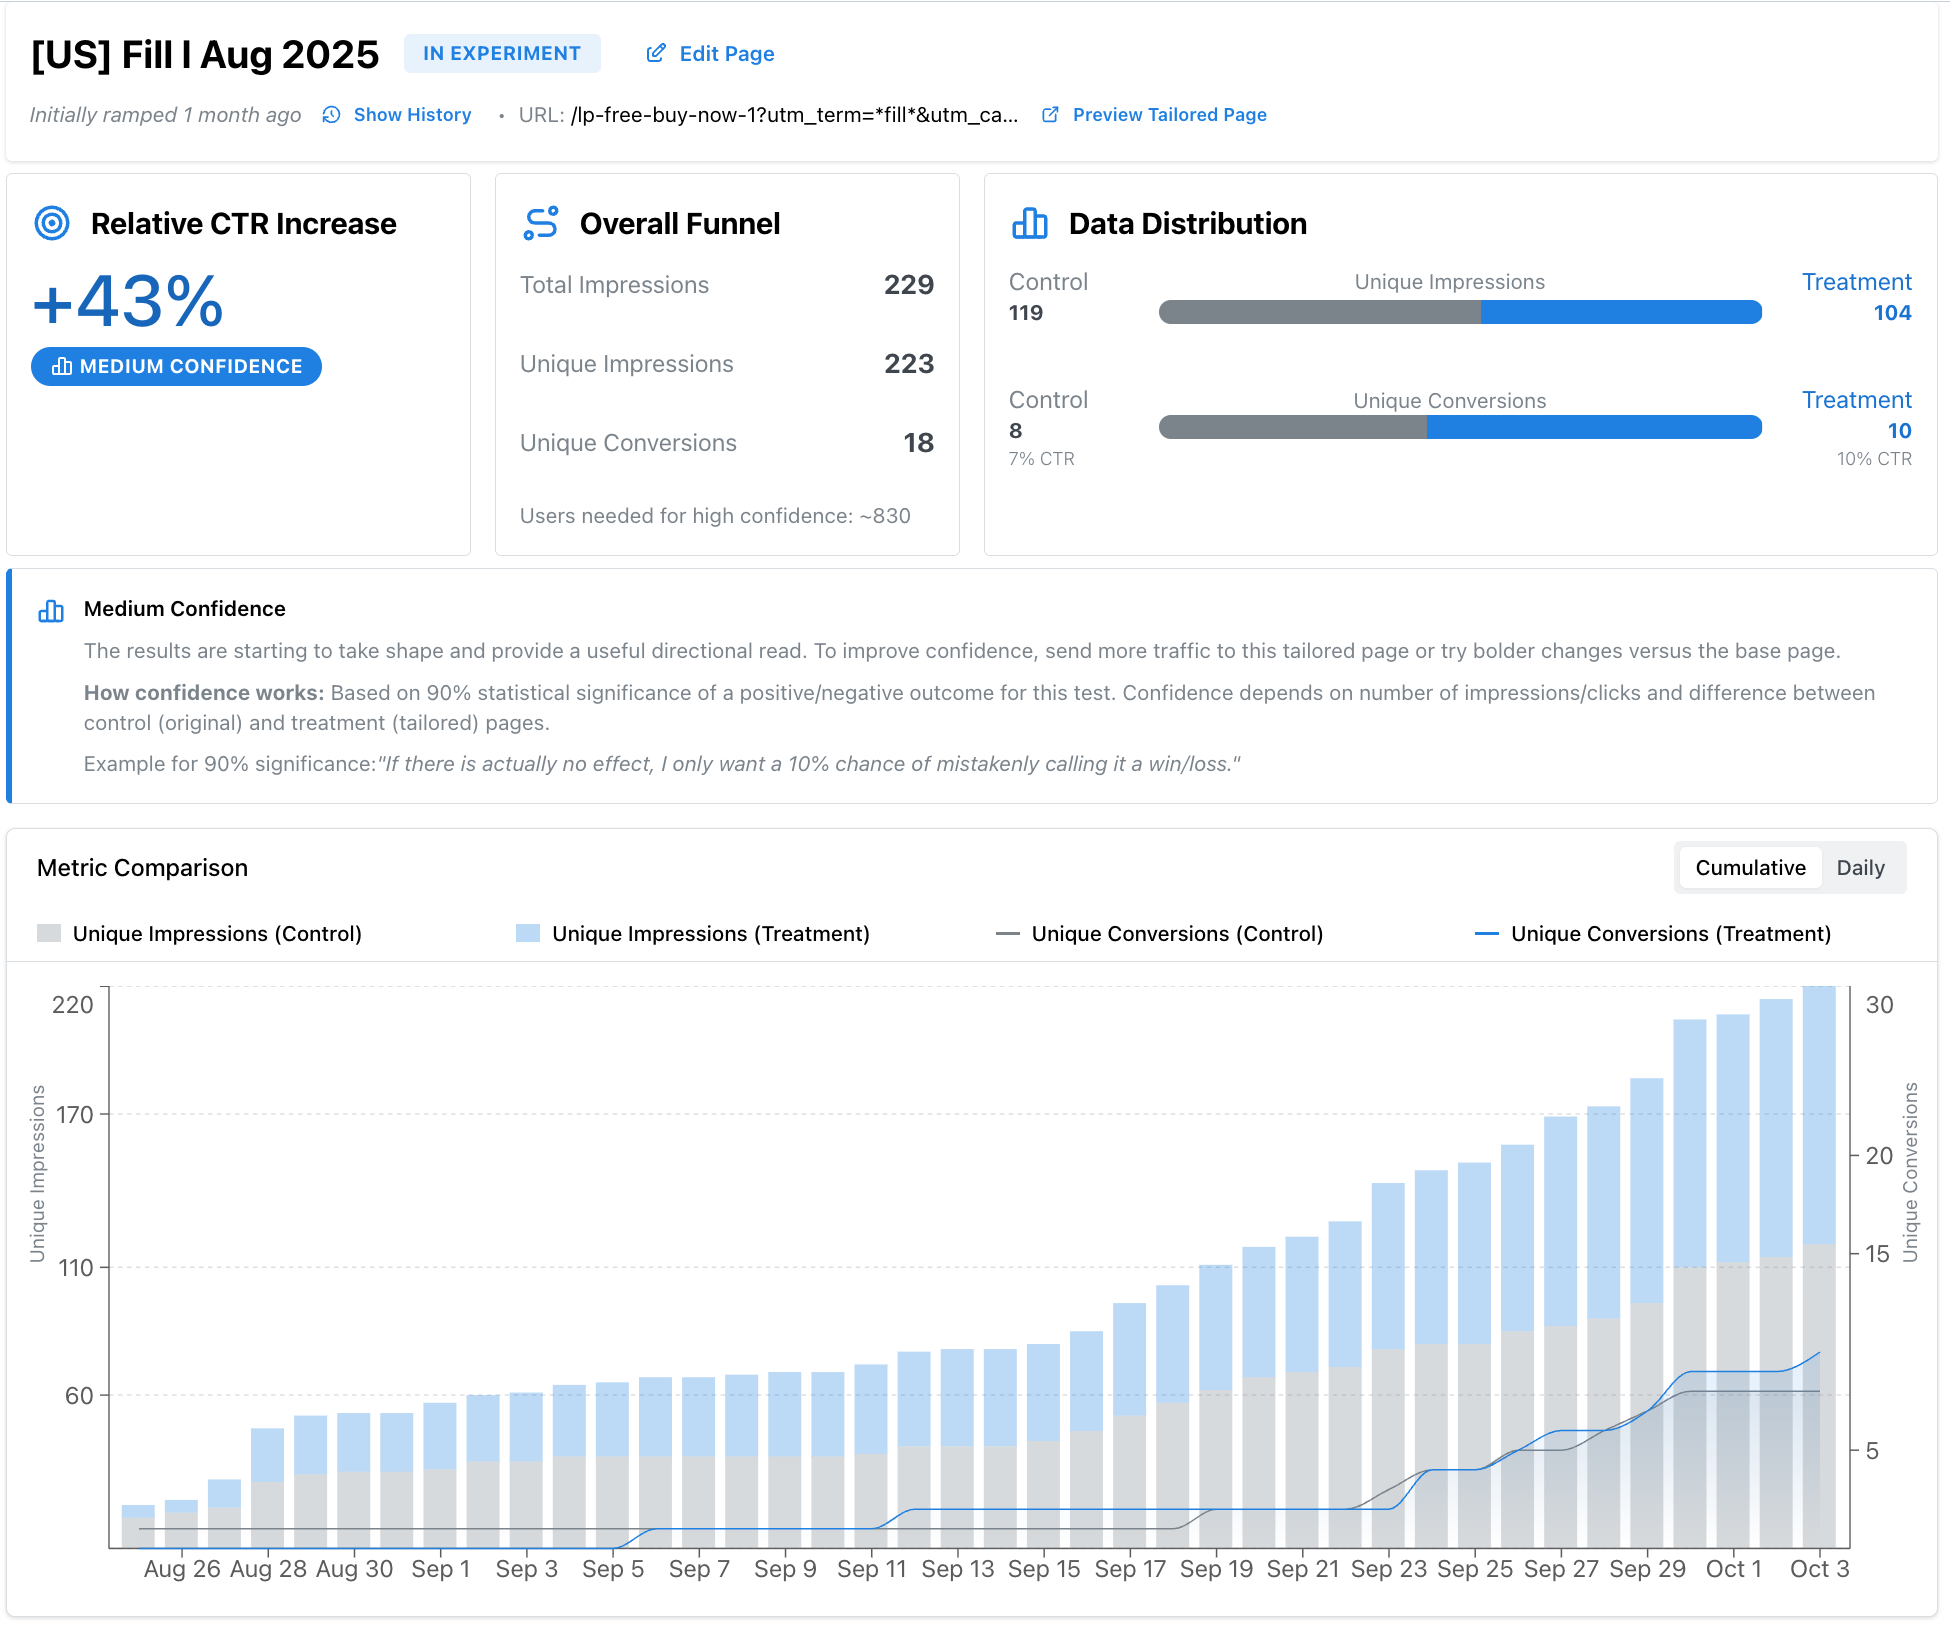Screen dimensions: 1950x1628
Task: Click the Show History link
Action: (411, 114)
